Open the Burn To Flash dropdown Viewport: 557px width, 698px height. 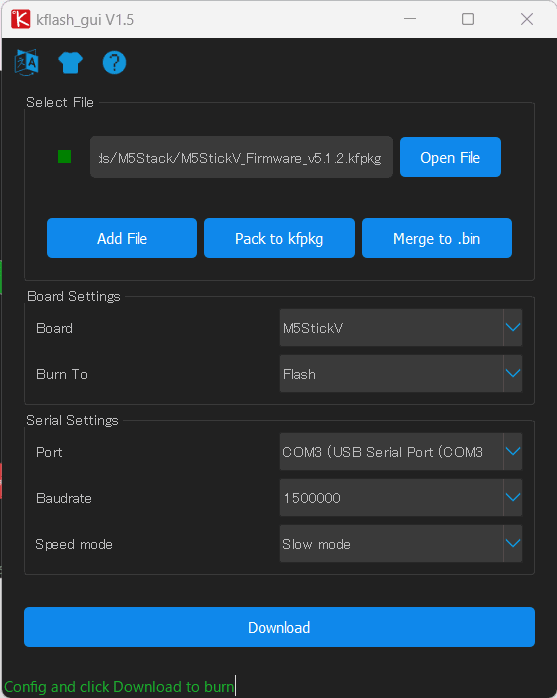click(401, 374)
